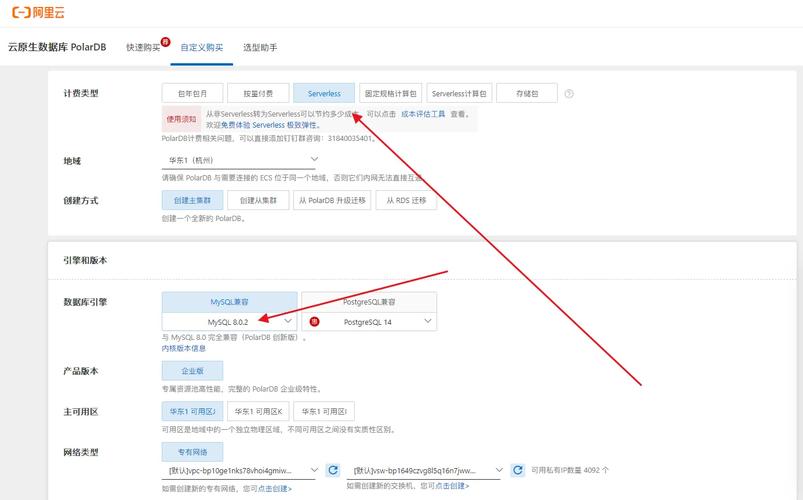Select Serverless billing type
This screenshot has width=803, height=500.
[324, 93]
